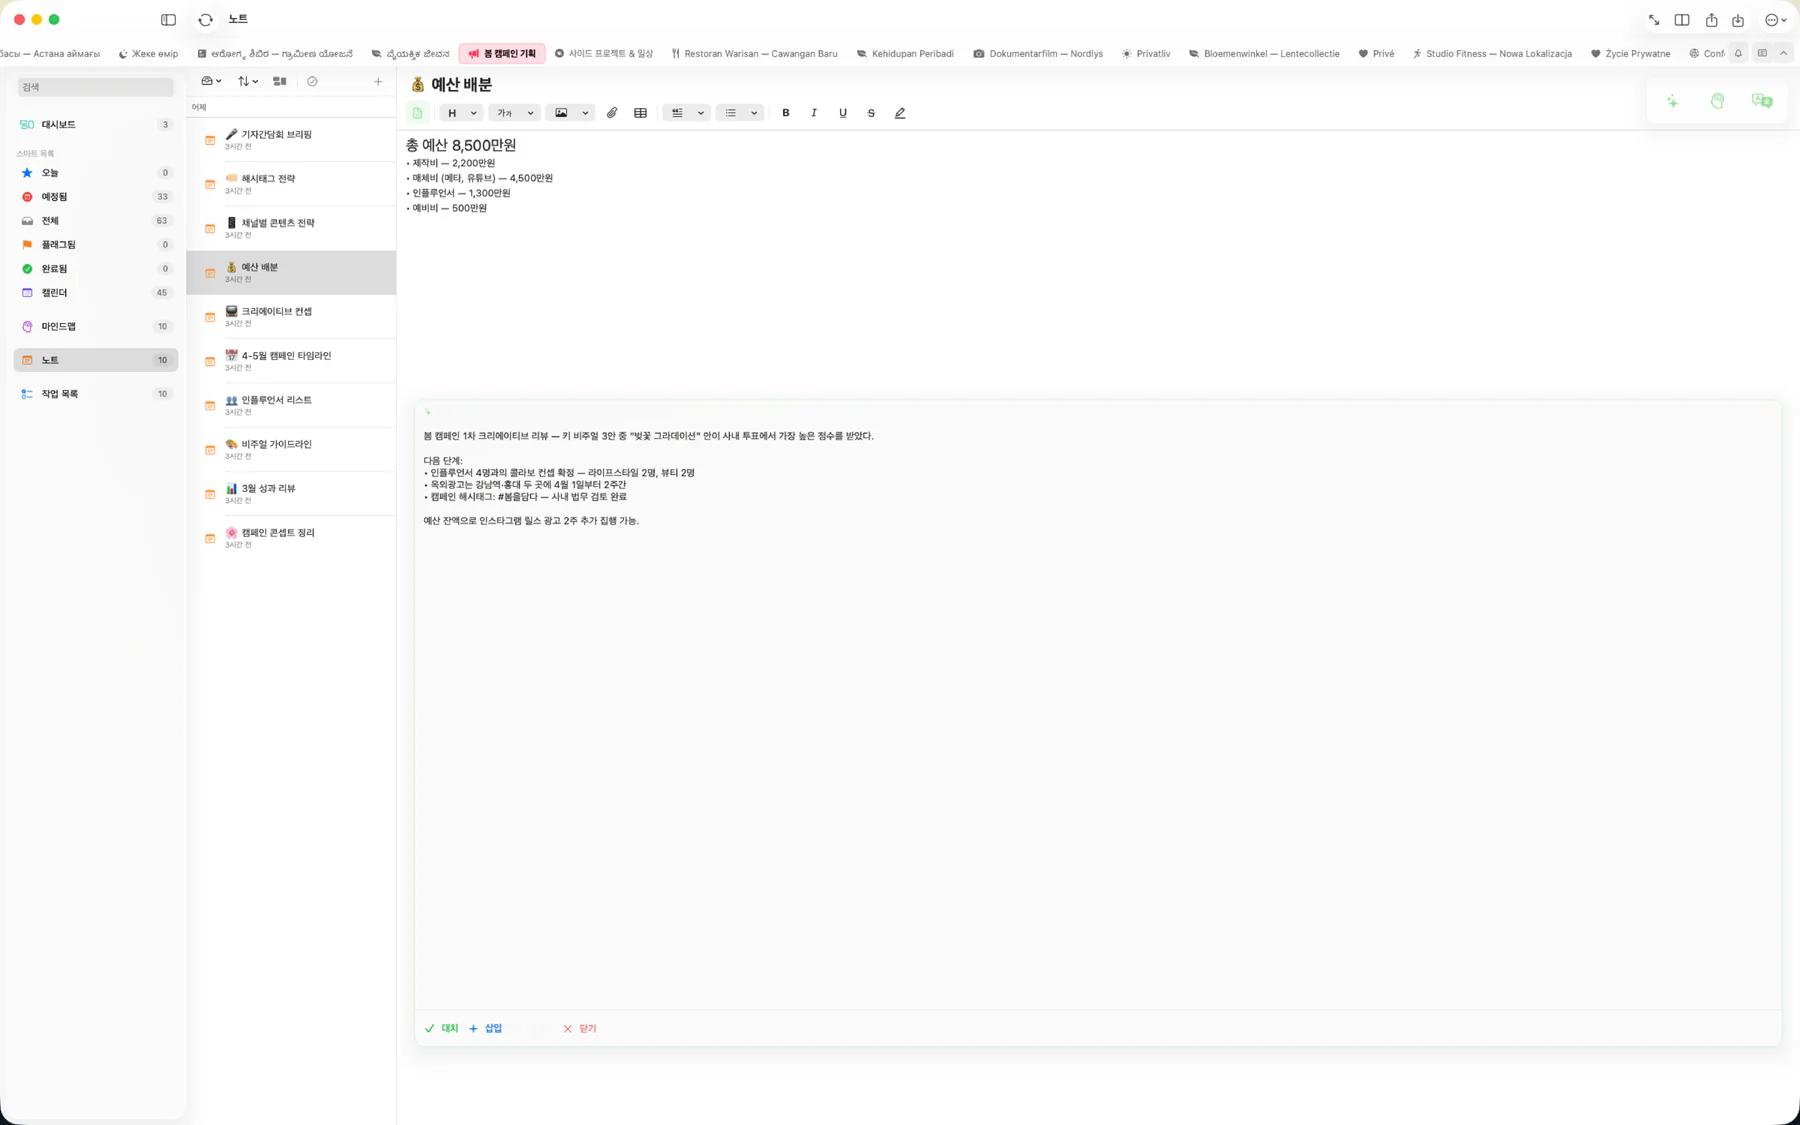
Task: Open the 해시태그 전략 note
Action: click(x=292, y=184)
